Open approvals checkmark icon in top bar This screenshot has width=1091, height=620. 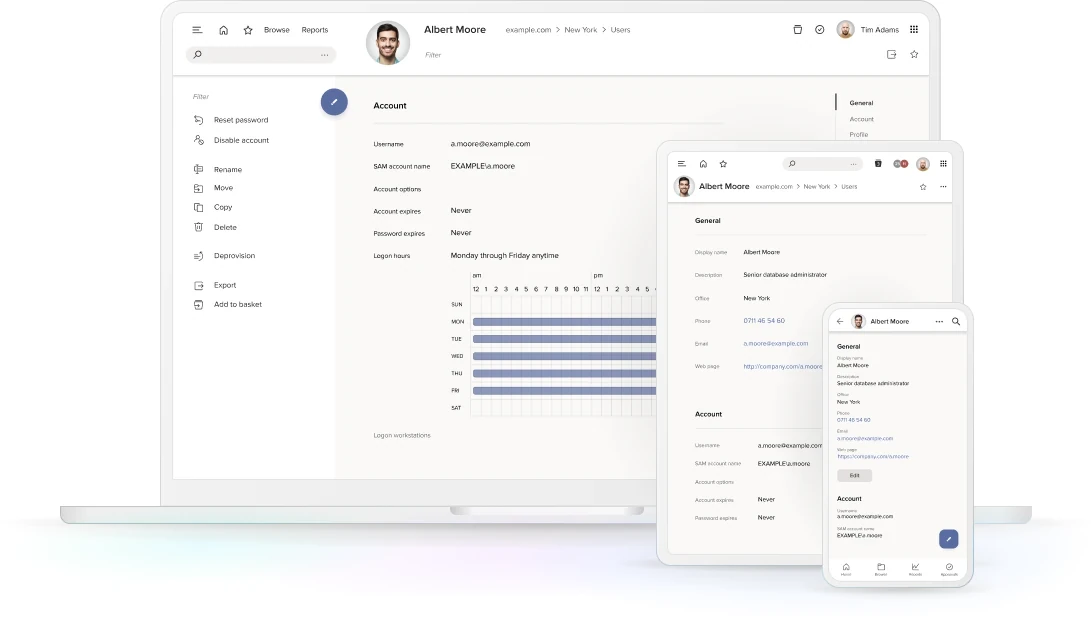click(820, 29)
